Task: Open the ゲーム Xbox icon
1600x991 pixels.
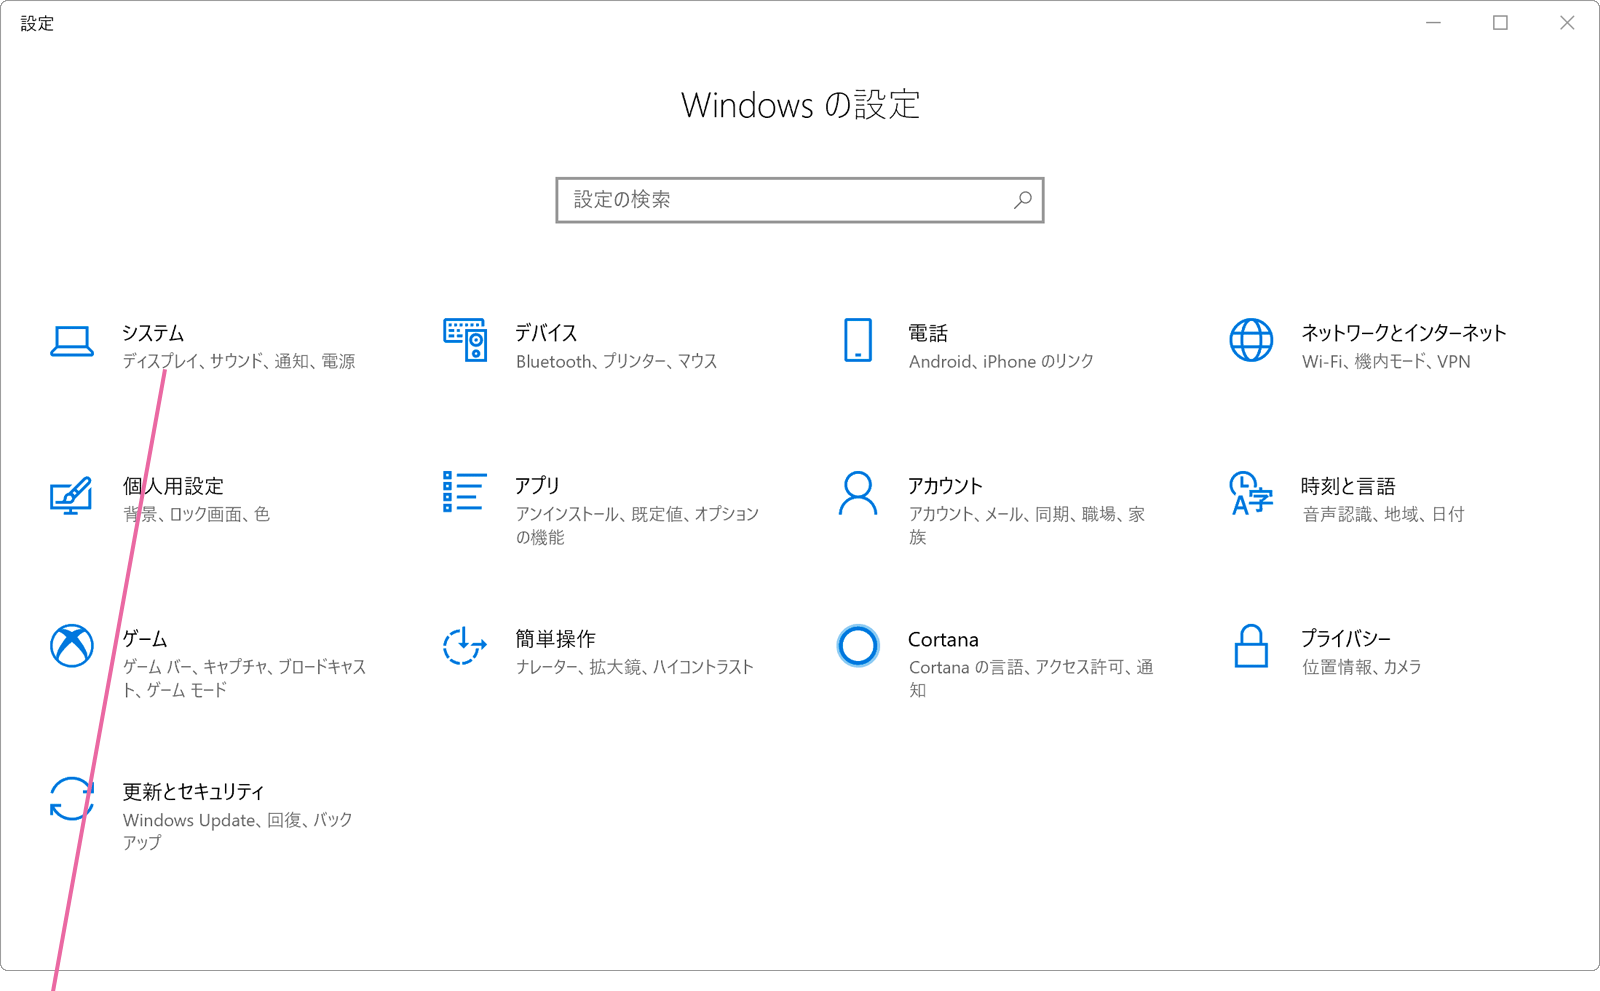Action: tap(72, 646)
